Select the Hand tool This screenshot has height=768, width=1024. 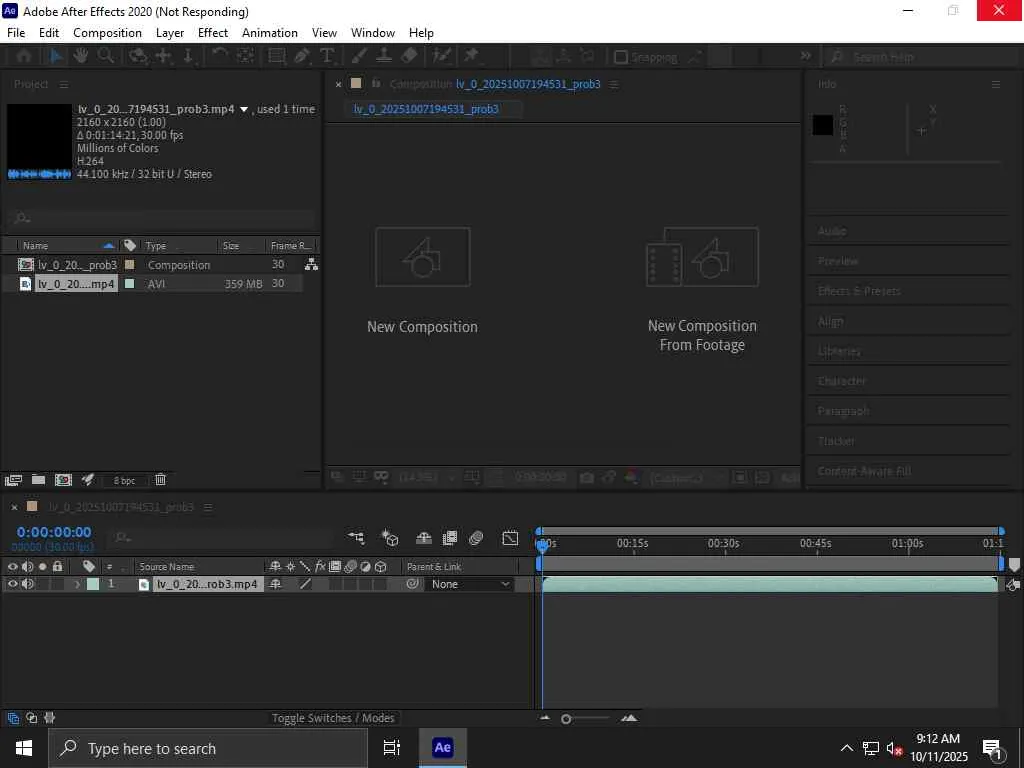tap(80, 57)
